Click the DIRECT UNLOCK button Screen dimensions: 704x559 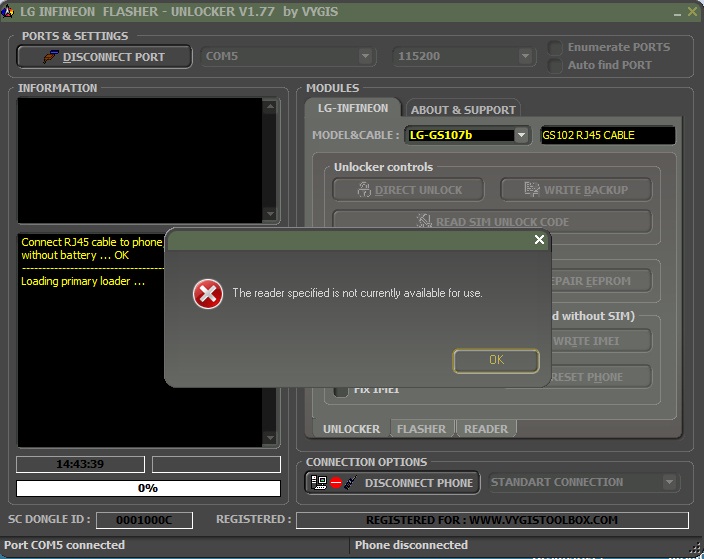click(x=408, y=190)
